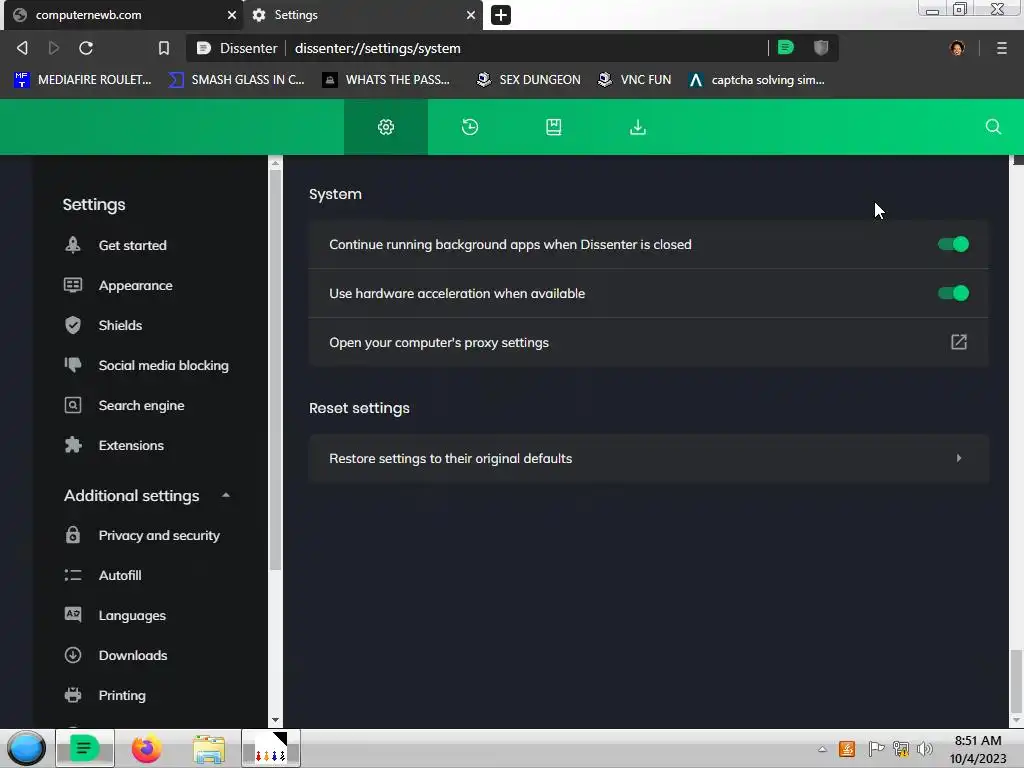
Task: Open the Downloads arrow icon in green toolbar
Action: 638,127
